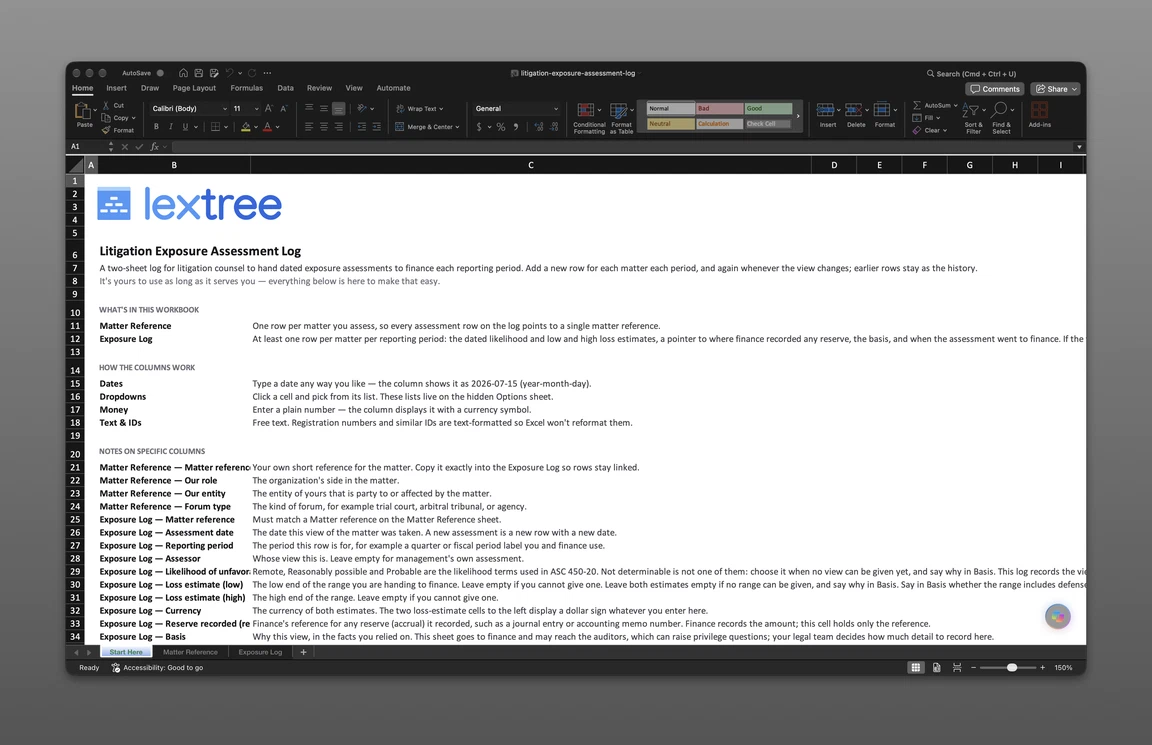Open the Comments button
The width and height of the screenshot is (1152, 745).
[x=995, y=89]
